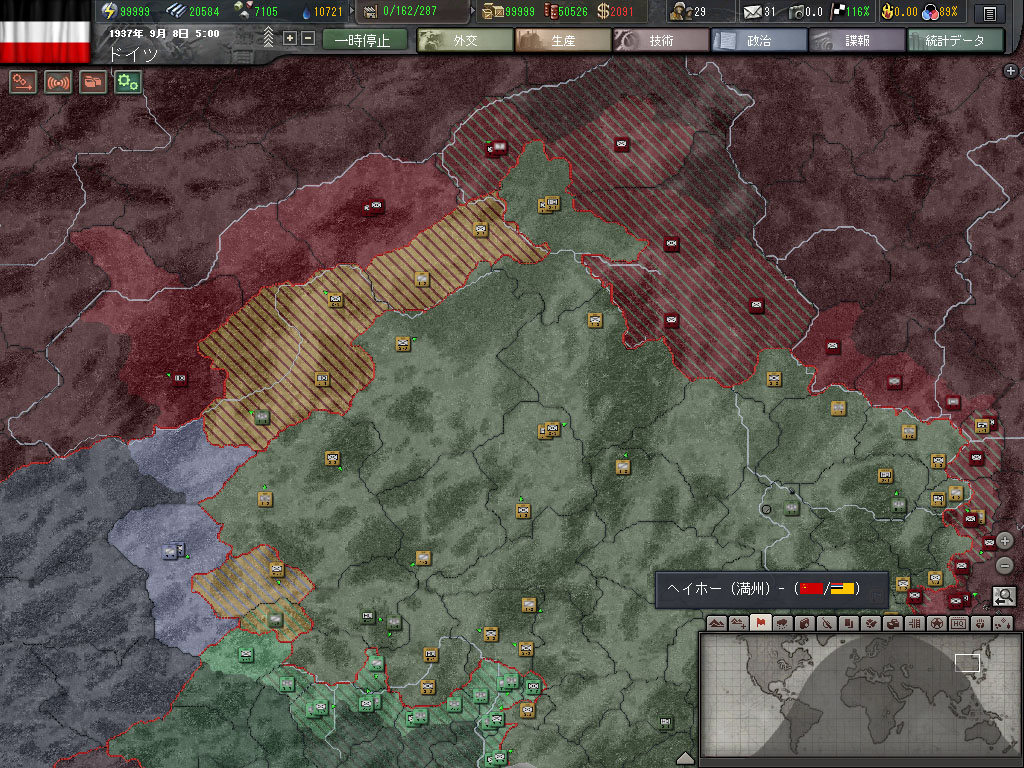1024x768 pixels.
Task: Decrease game speed with minus button
Action: pos(308,39)
